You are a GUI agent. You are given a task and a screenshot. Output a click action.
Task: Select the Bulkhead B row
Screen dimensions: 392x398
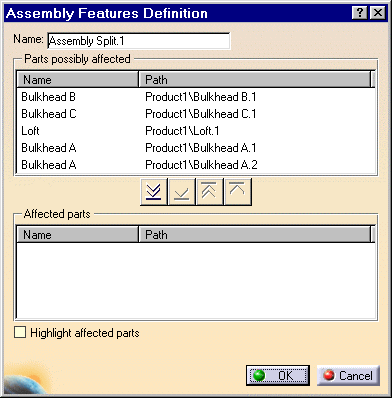pyautogui.click(x=196, y=97)
